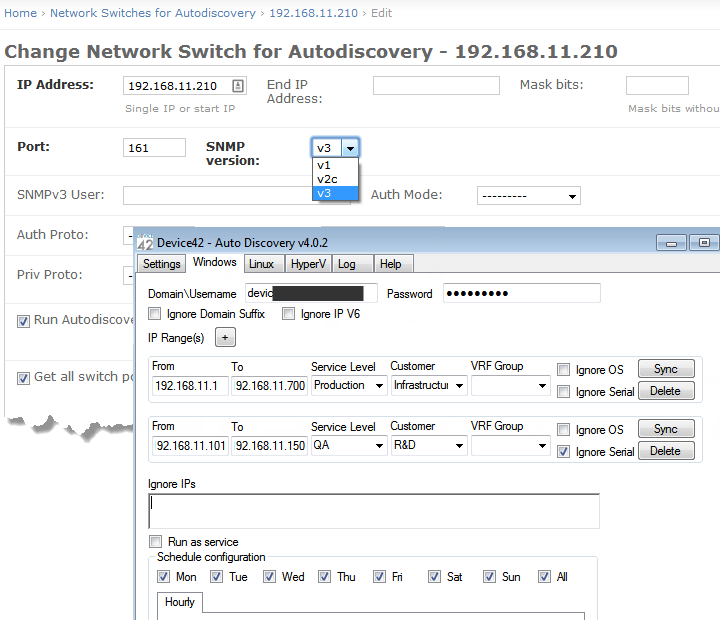Uncheck Thu schedule day
Viewport: 720px width, 620px height.
(324, 576)
